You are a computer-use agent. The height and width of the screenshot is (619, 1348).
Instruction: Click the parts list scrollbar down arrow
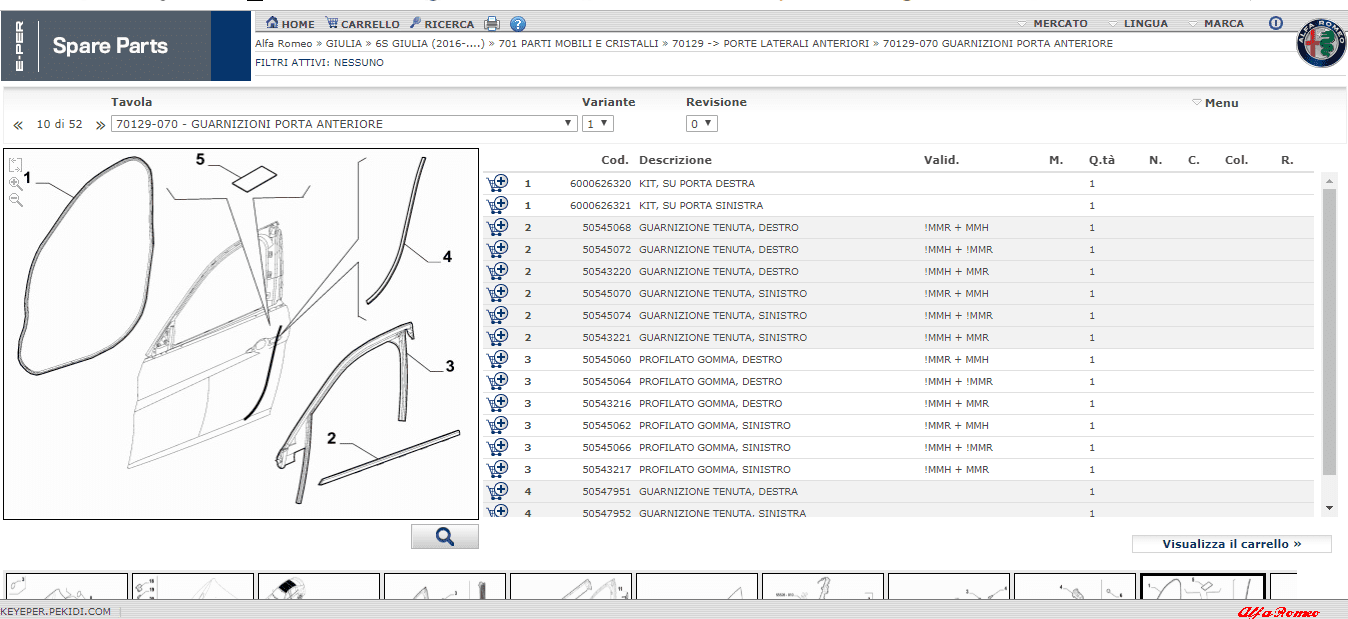(1329, 508)
